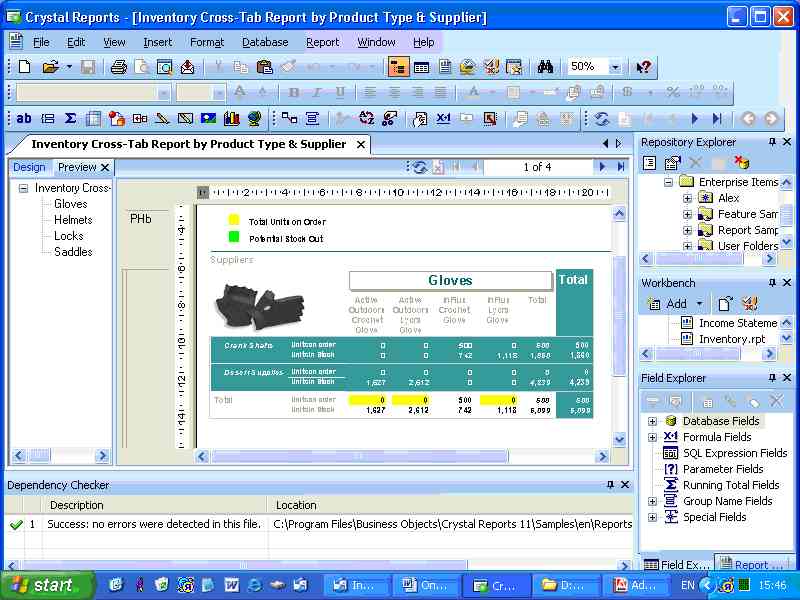Expand the Report Samples folder
Image resolution: width=800 pixels, height=600 pixels.
pos(687,230)
